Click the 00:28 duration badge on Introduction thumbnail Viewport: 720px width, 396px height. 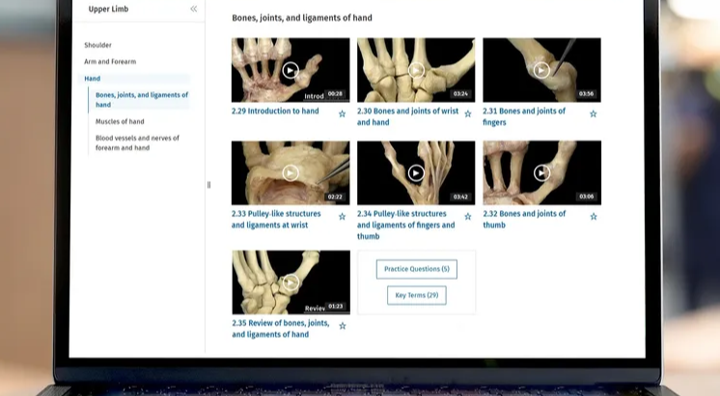(335, 94)
